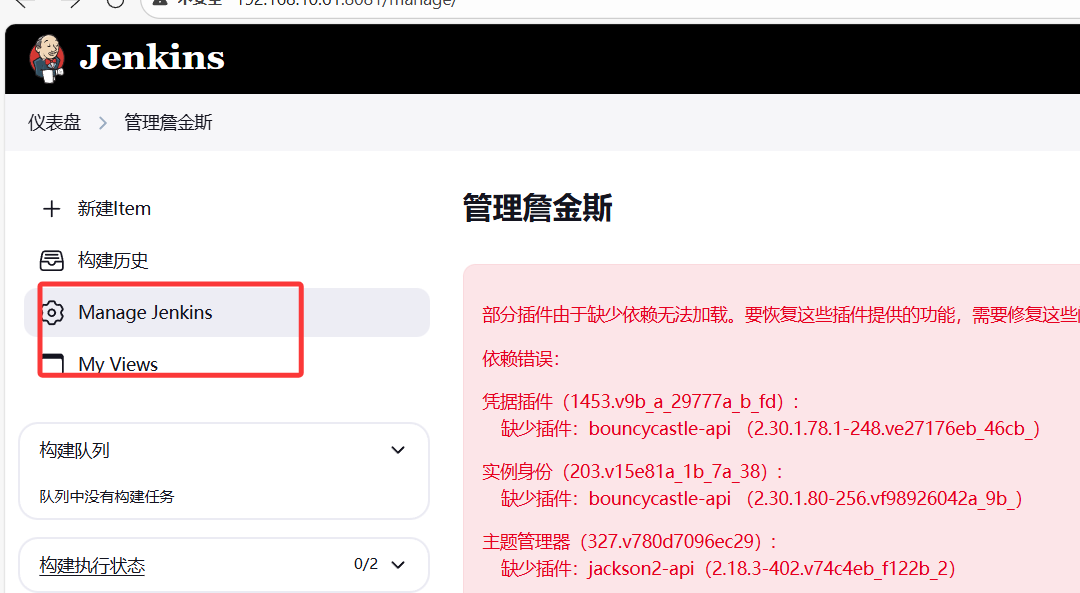Open the Jenkins title home link

coord(152,57)
